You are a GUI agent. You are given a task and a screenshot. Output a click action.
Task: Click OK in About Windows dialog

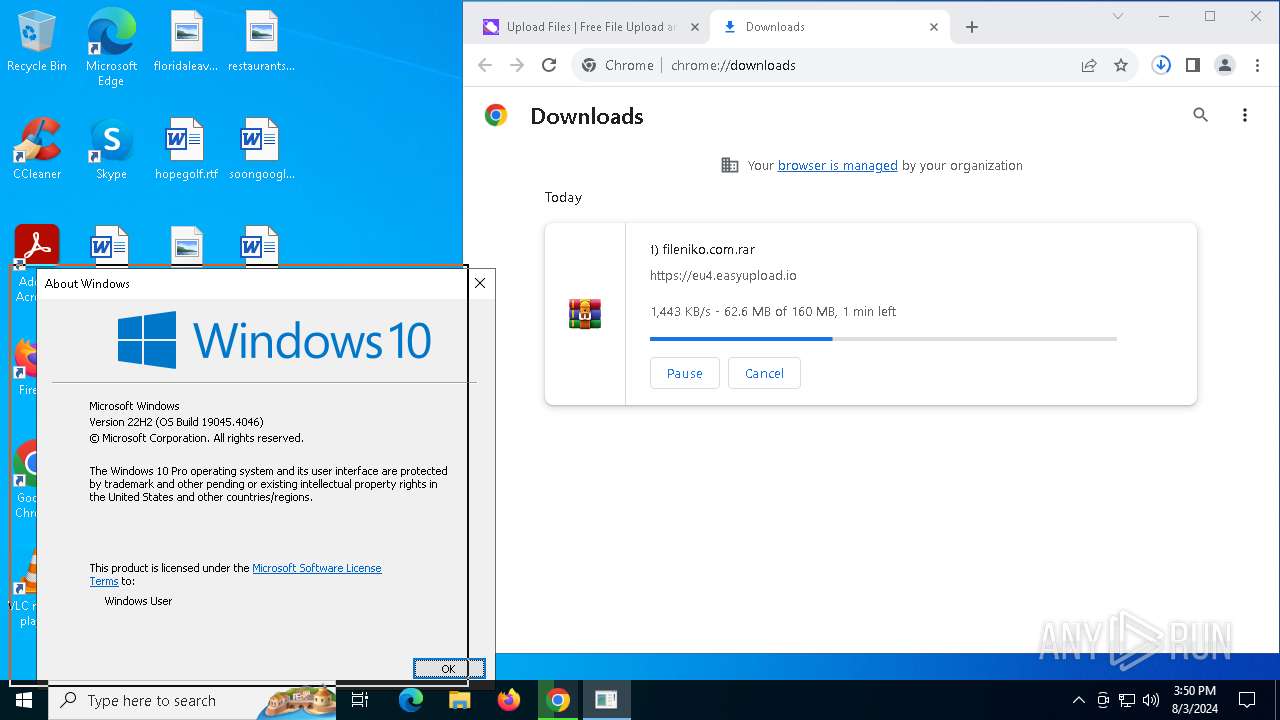coord(448,669)
